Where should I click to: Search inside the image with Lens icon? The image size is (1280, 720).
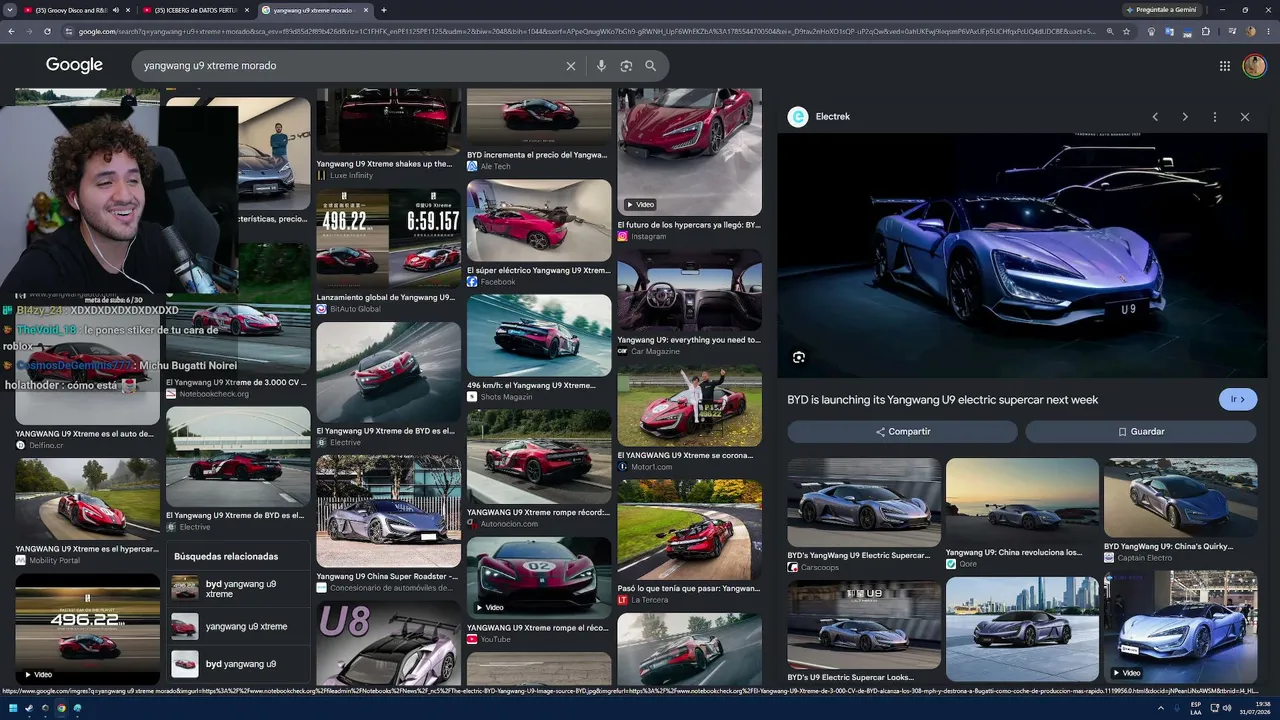(x=798, y=357)
